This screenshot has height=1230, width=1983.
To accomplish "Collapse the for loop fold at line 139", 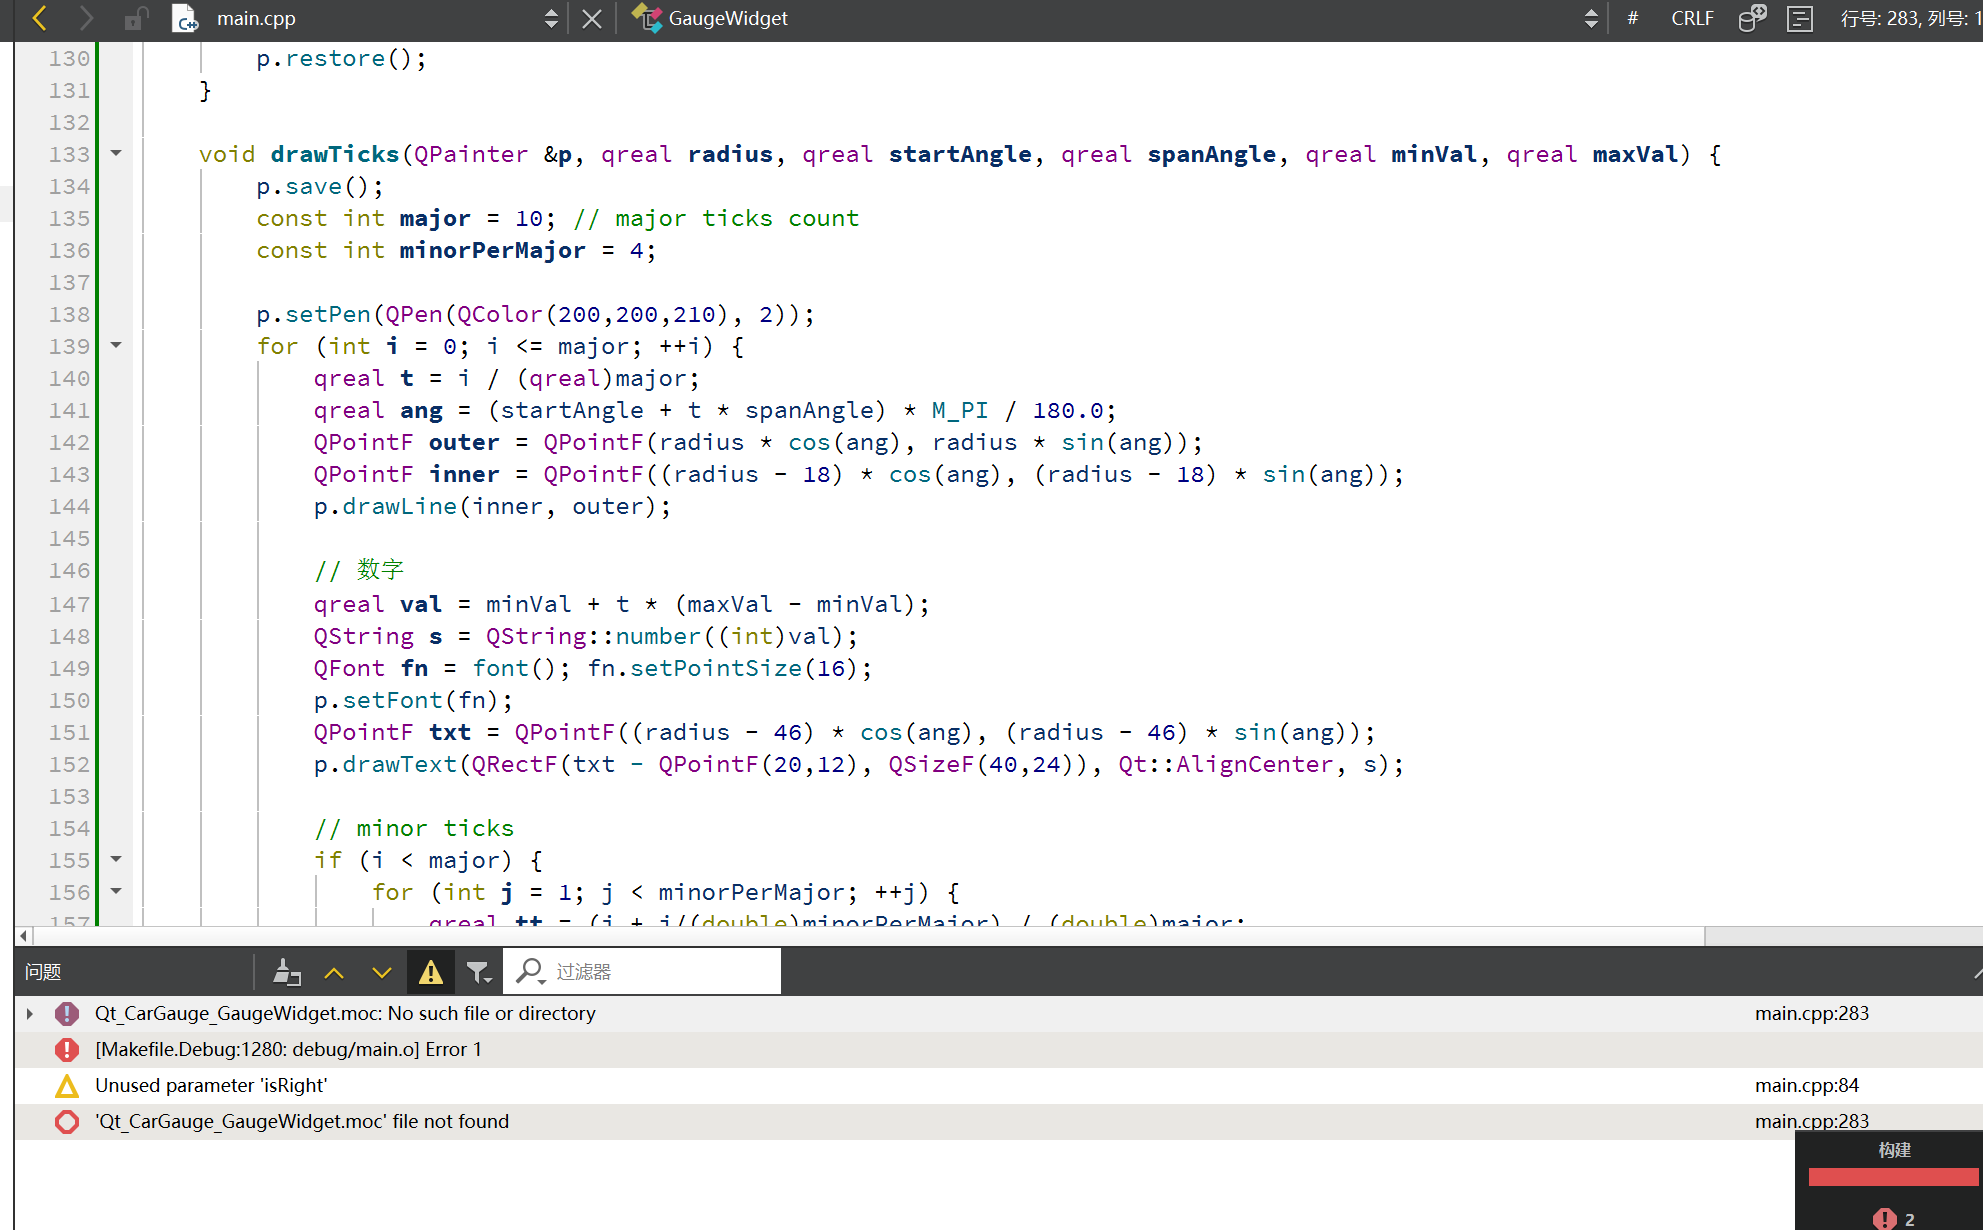I will pos(116,345).
